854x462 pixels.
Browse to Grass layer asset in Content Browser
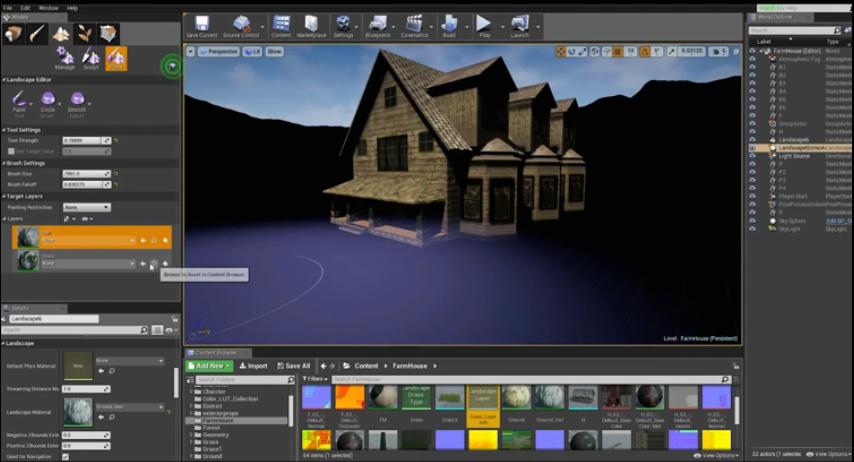click(x=154, y=264)
